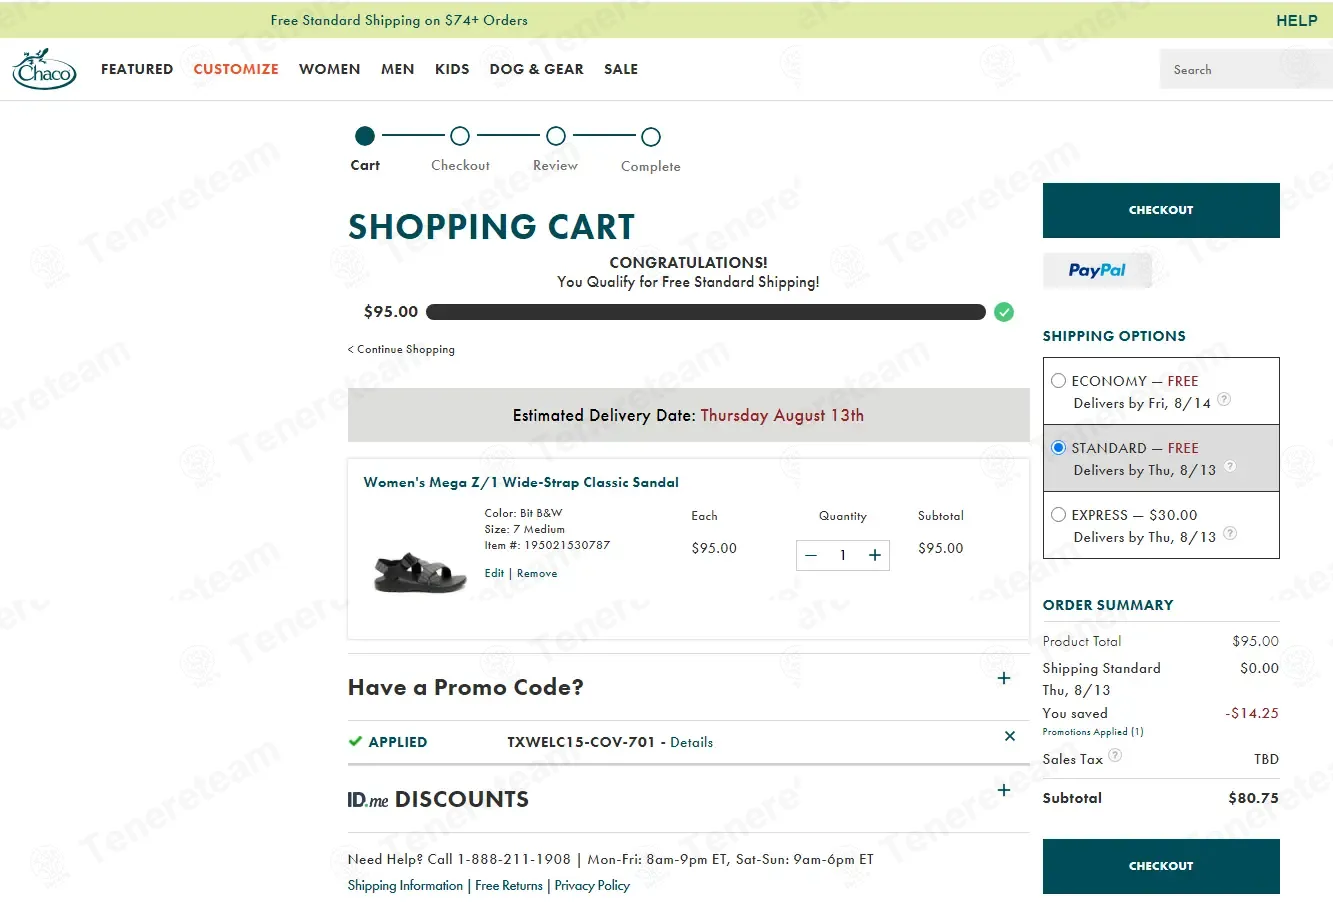Expand the Have a Promo Code section
The width and height of the screenshot is (1333, 904).
(1004, 679)
